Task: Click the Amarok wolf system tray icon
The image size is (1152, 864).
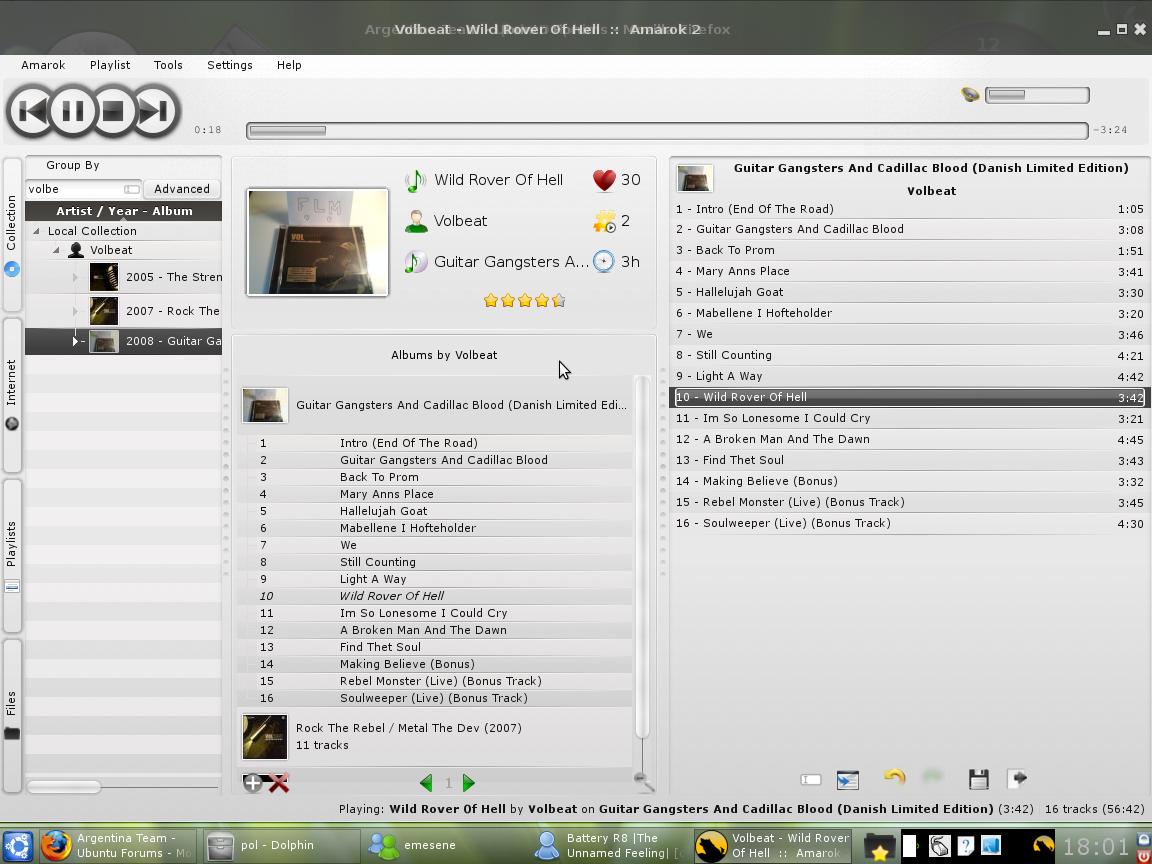Action: coord(1043,846)
